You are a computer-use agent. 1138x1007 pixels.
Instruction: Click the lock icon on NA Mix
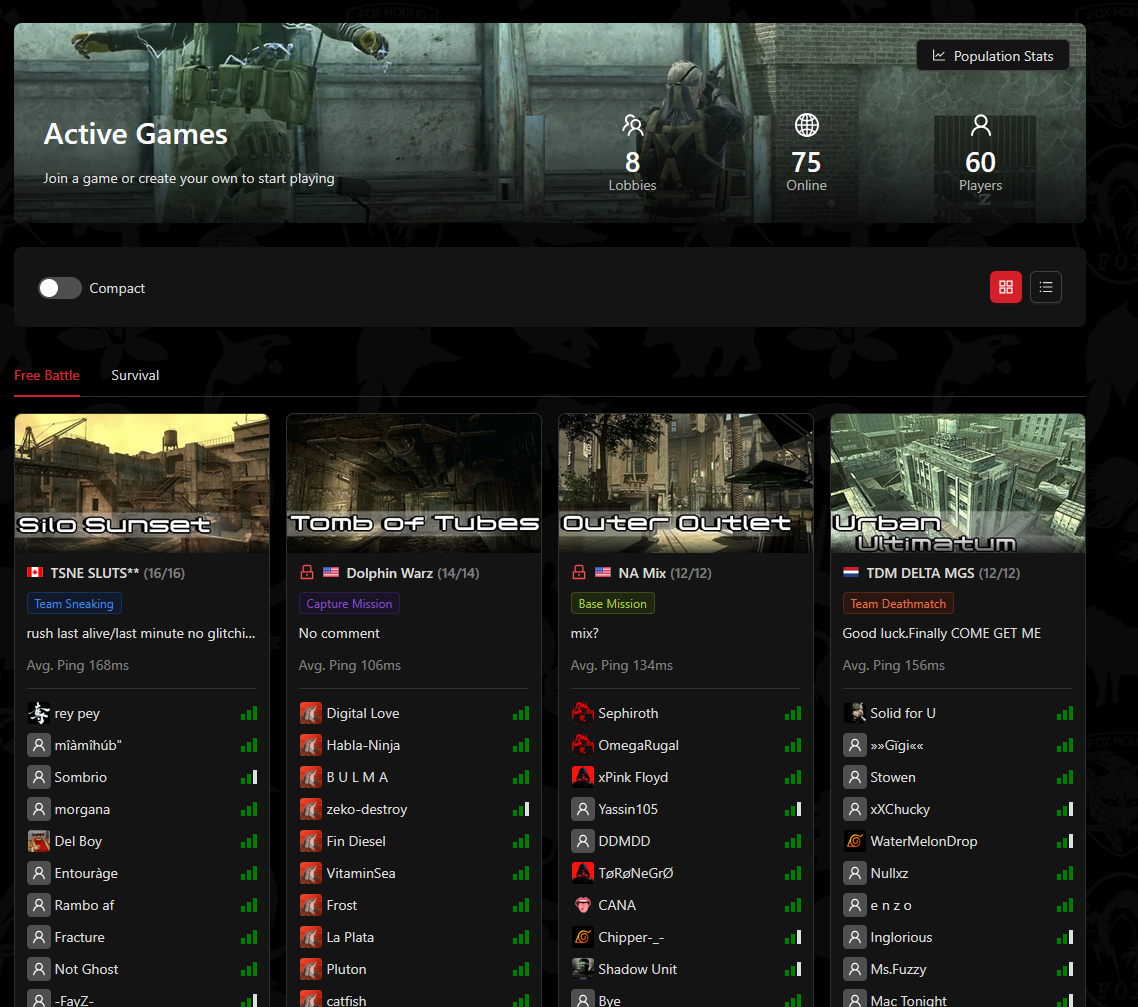click(x=578, y=572)
